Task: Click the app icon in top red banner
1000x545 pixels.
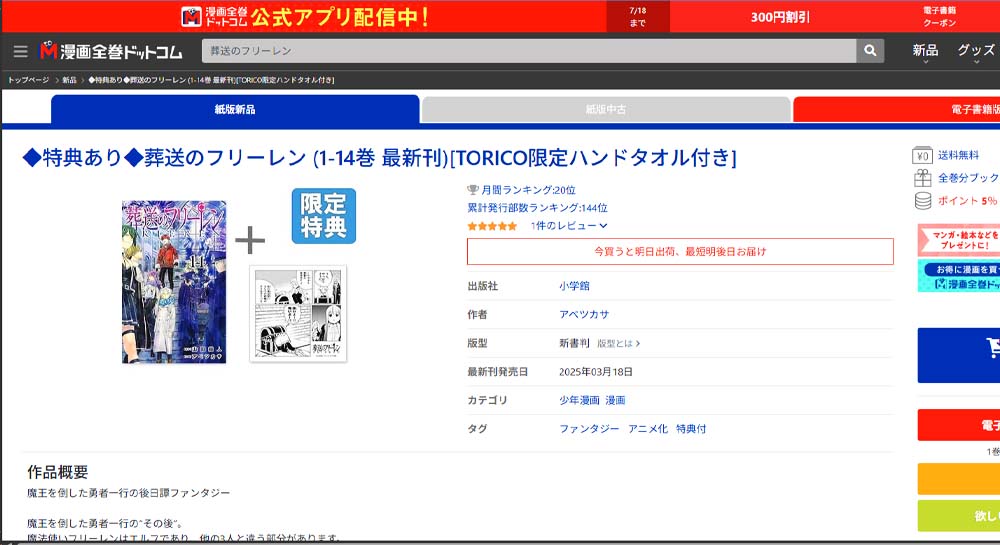Action: pyautogui.click(x=191, y=17)
